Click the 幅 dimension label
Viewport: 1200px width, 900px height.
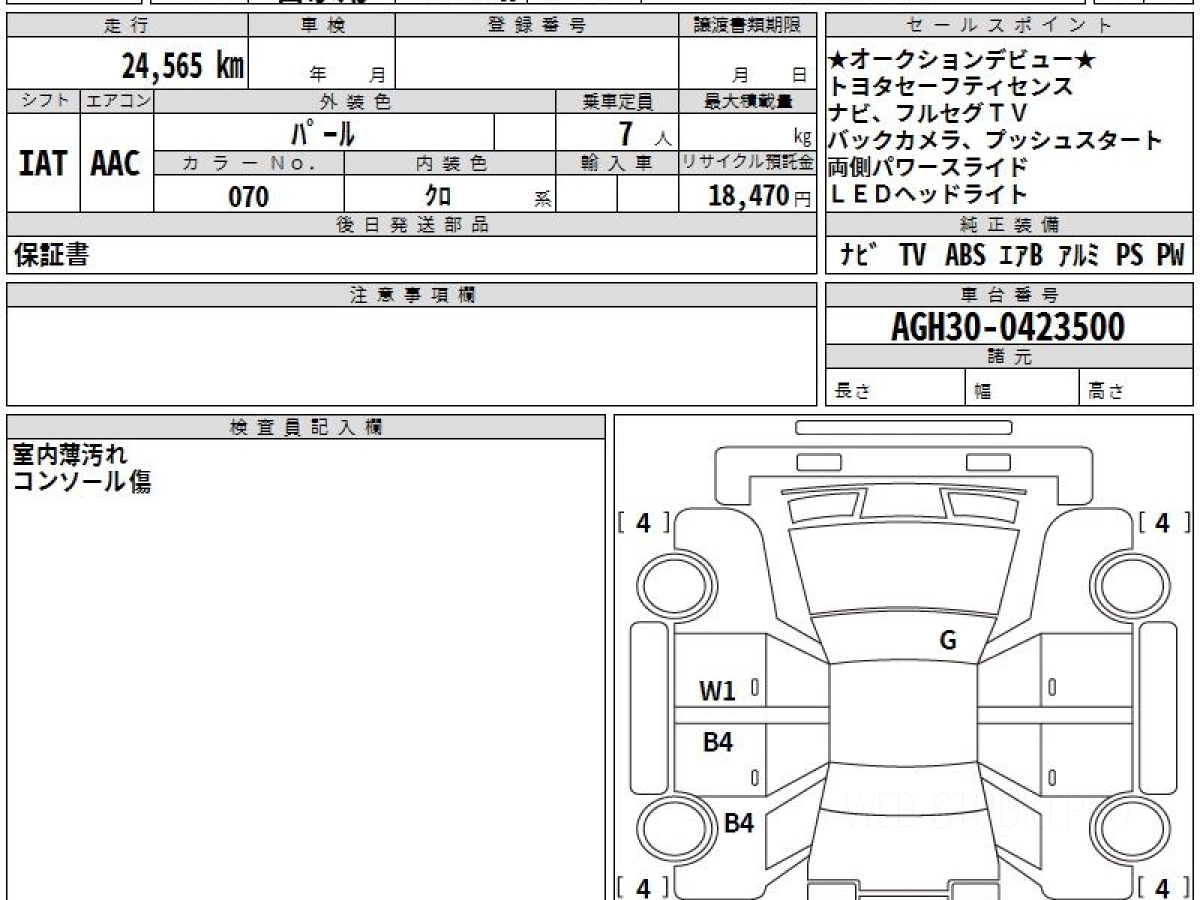983,392
